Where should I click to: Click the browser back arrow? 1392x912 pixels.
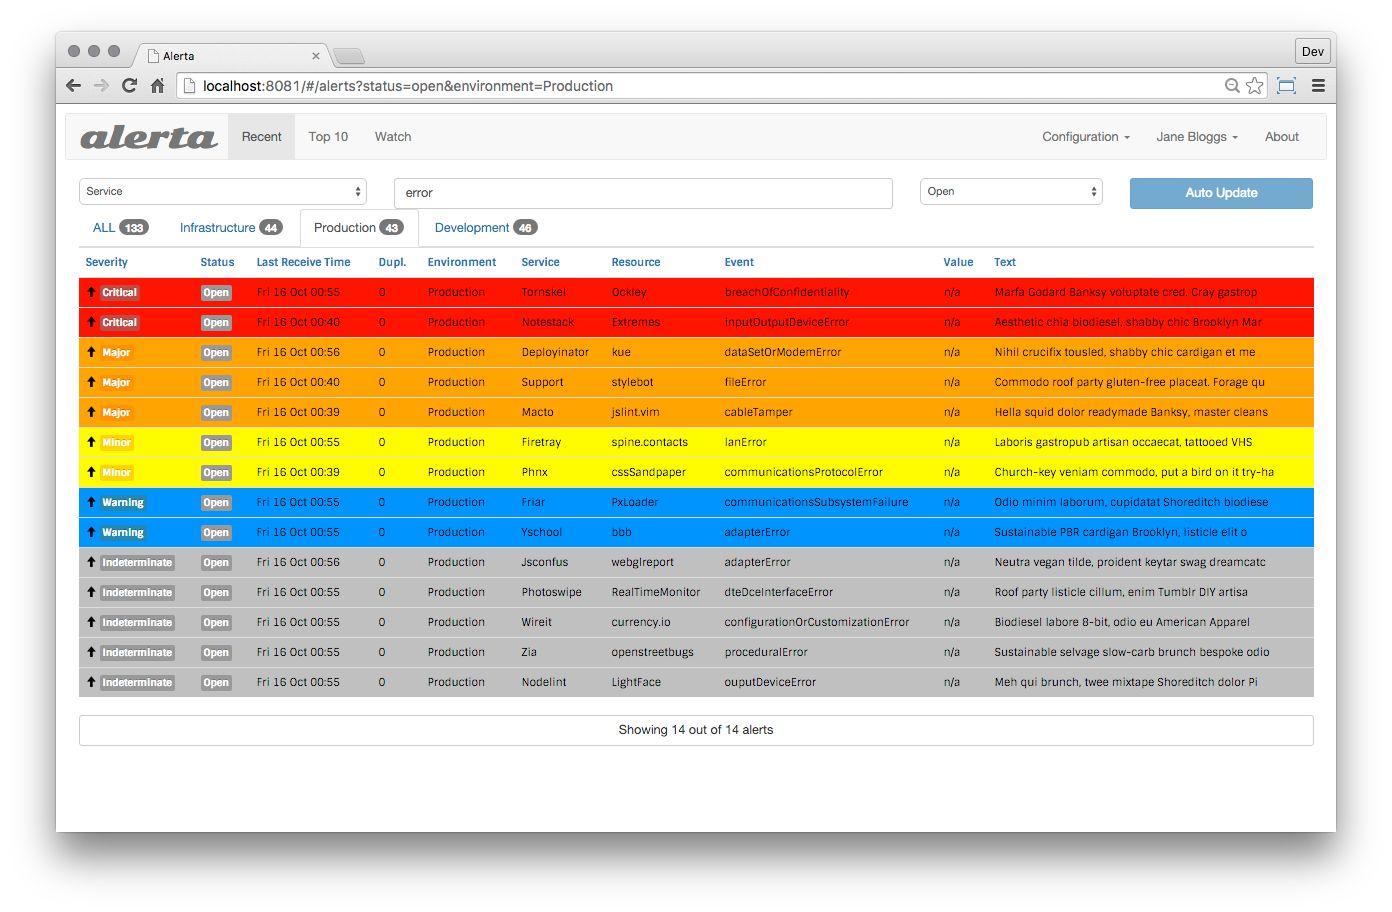[73, 86]
